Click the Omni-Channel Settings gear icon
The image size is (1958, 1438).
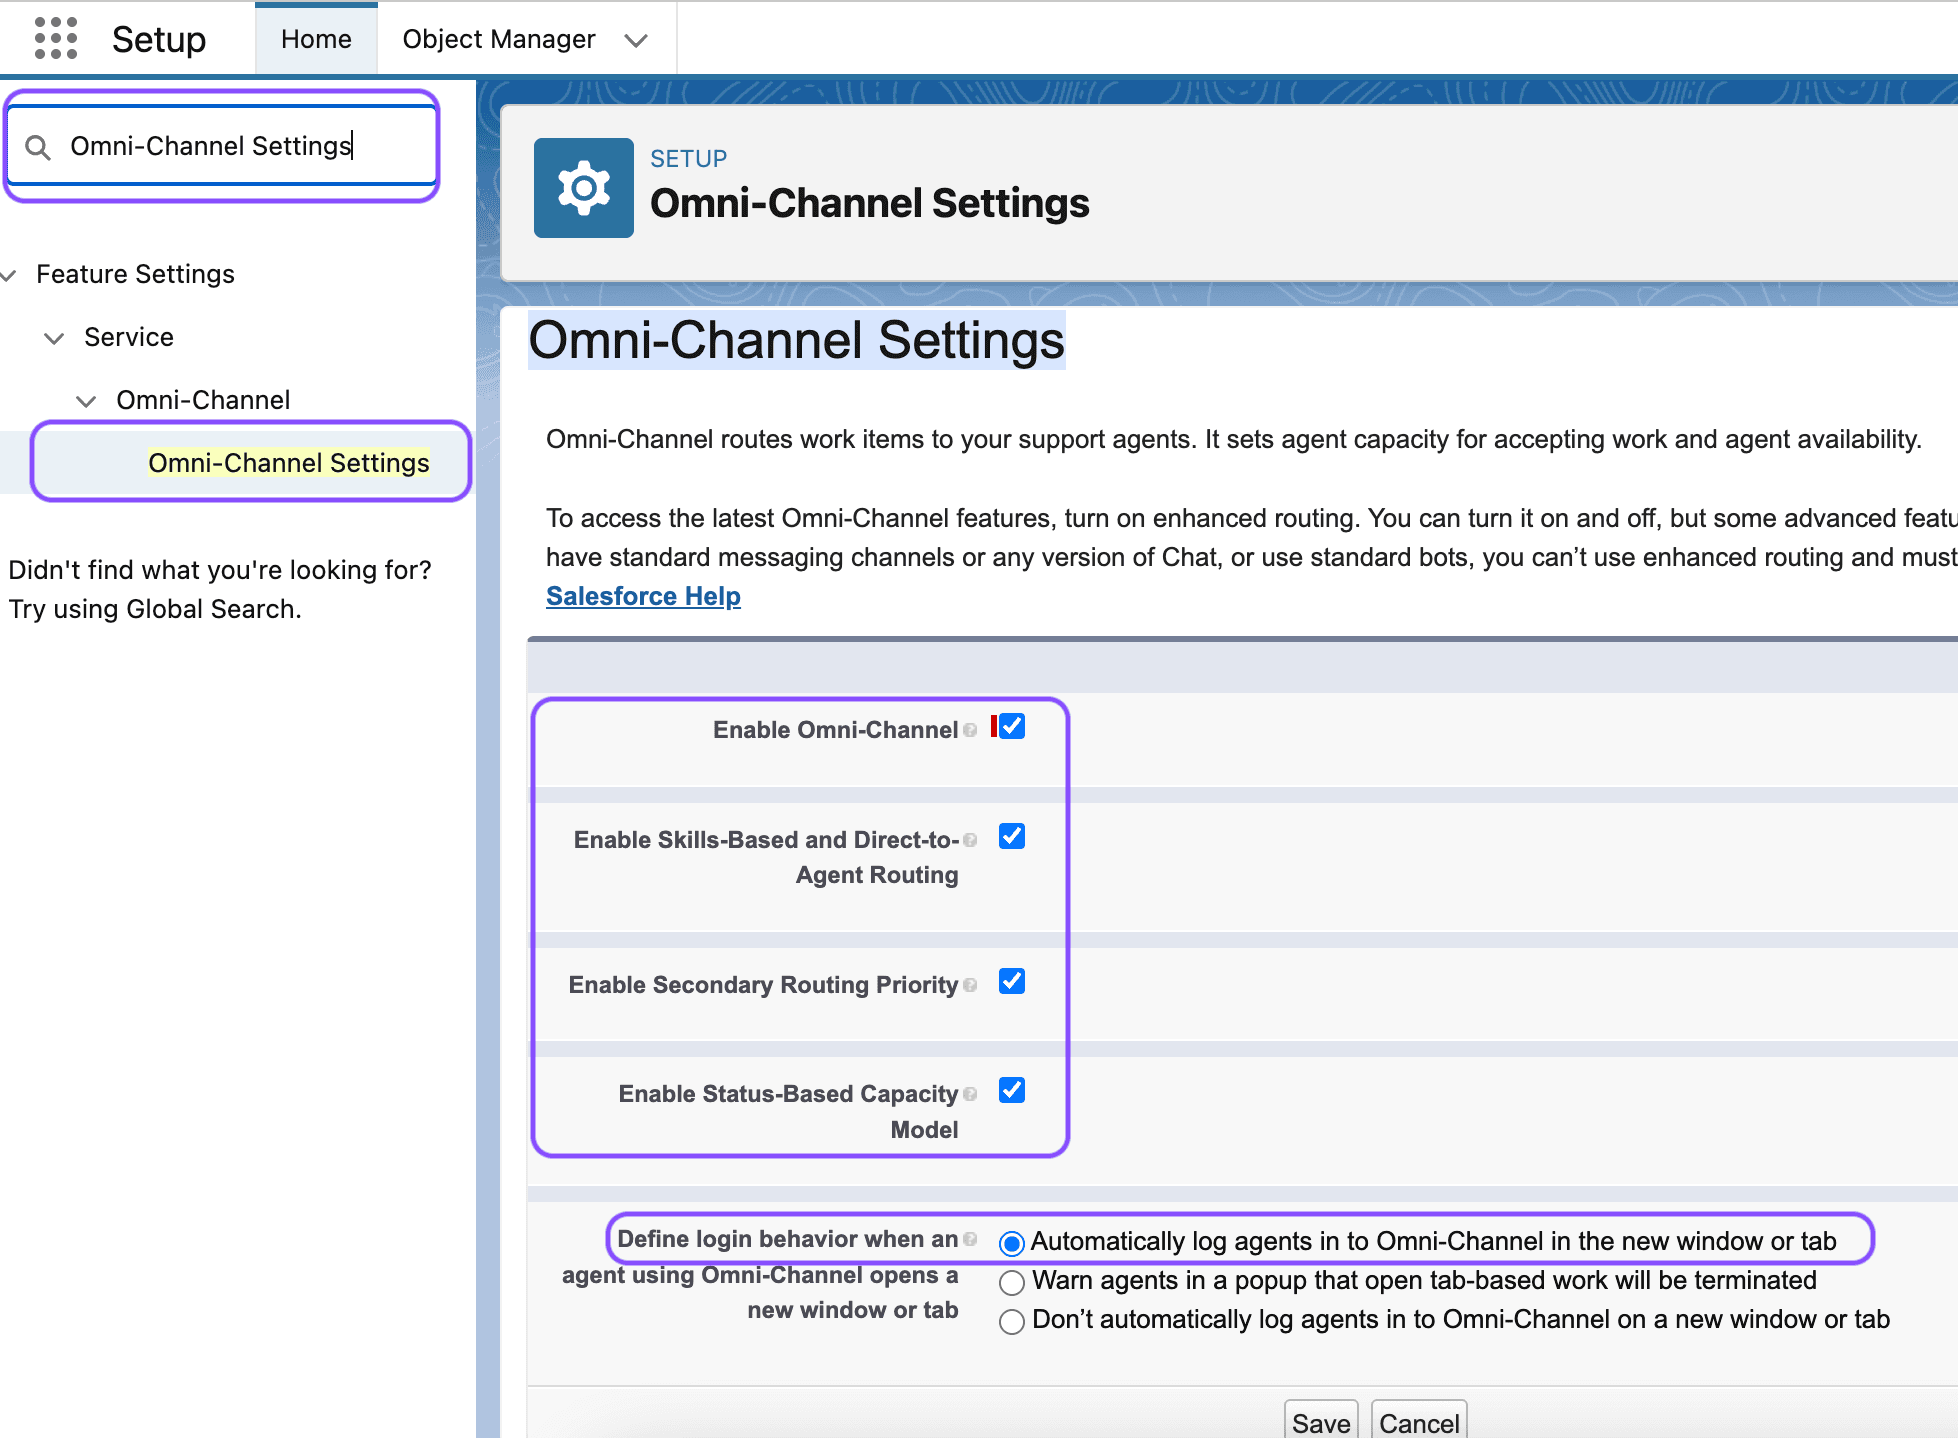tap(584, 187)
